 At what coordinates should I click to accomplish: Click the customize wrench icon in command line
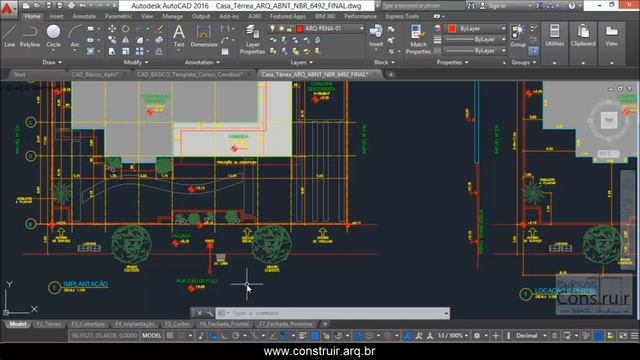pyautogui.click(x=210, y=313)
